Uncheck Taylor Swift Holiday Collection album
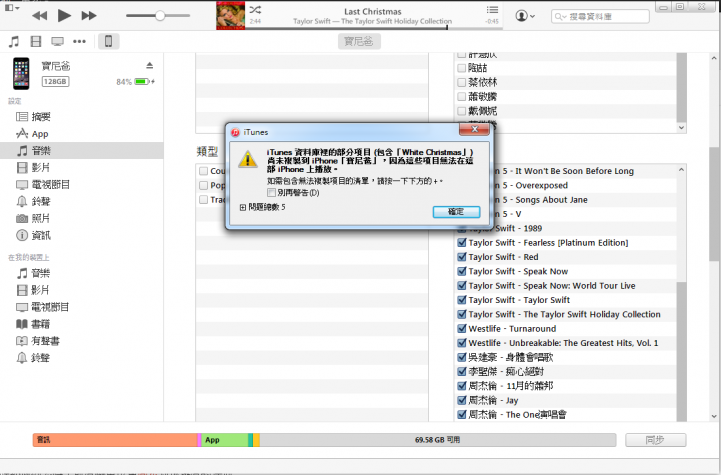The image size is (721, 475). pyautogui.click(x=462, y=314)
